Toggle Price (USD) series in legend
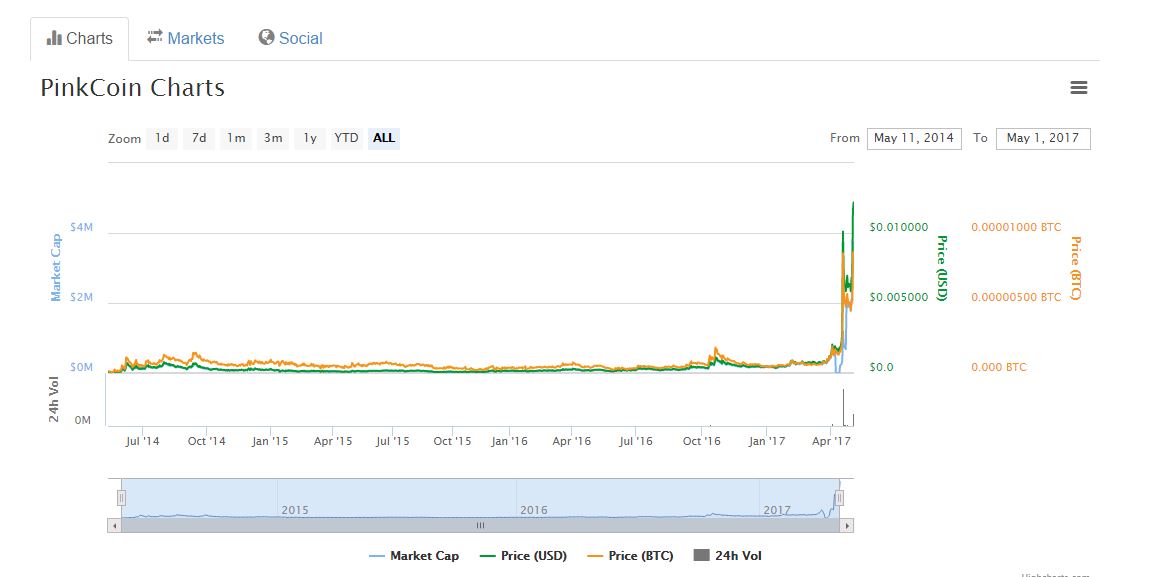The image size is (1159, 577). pos(523,556)
